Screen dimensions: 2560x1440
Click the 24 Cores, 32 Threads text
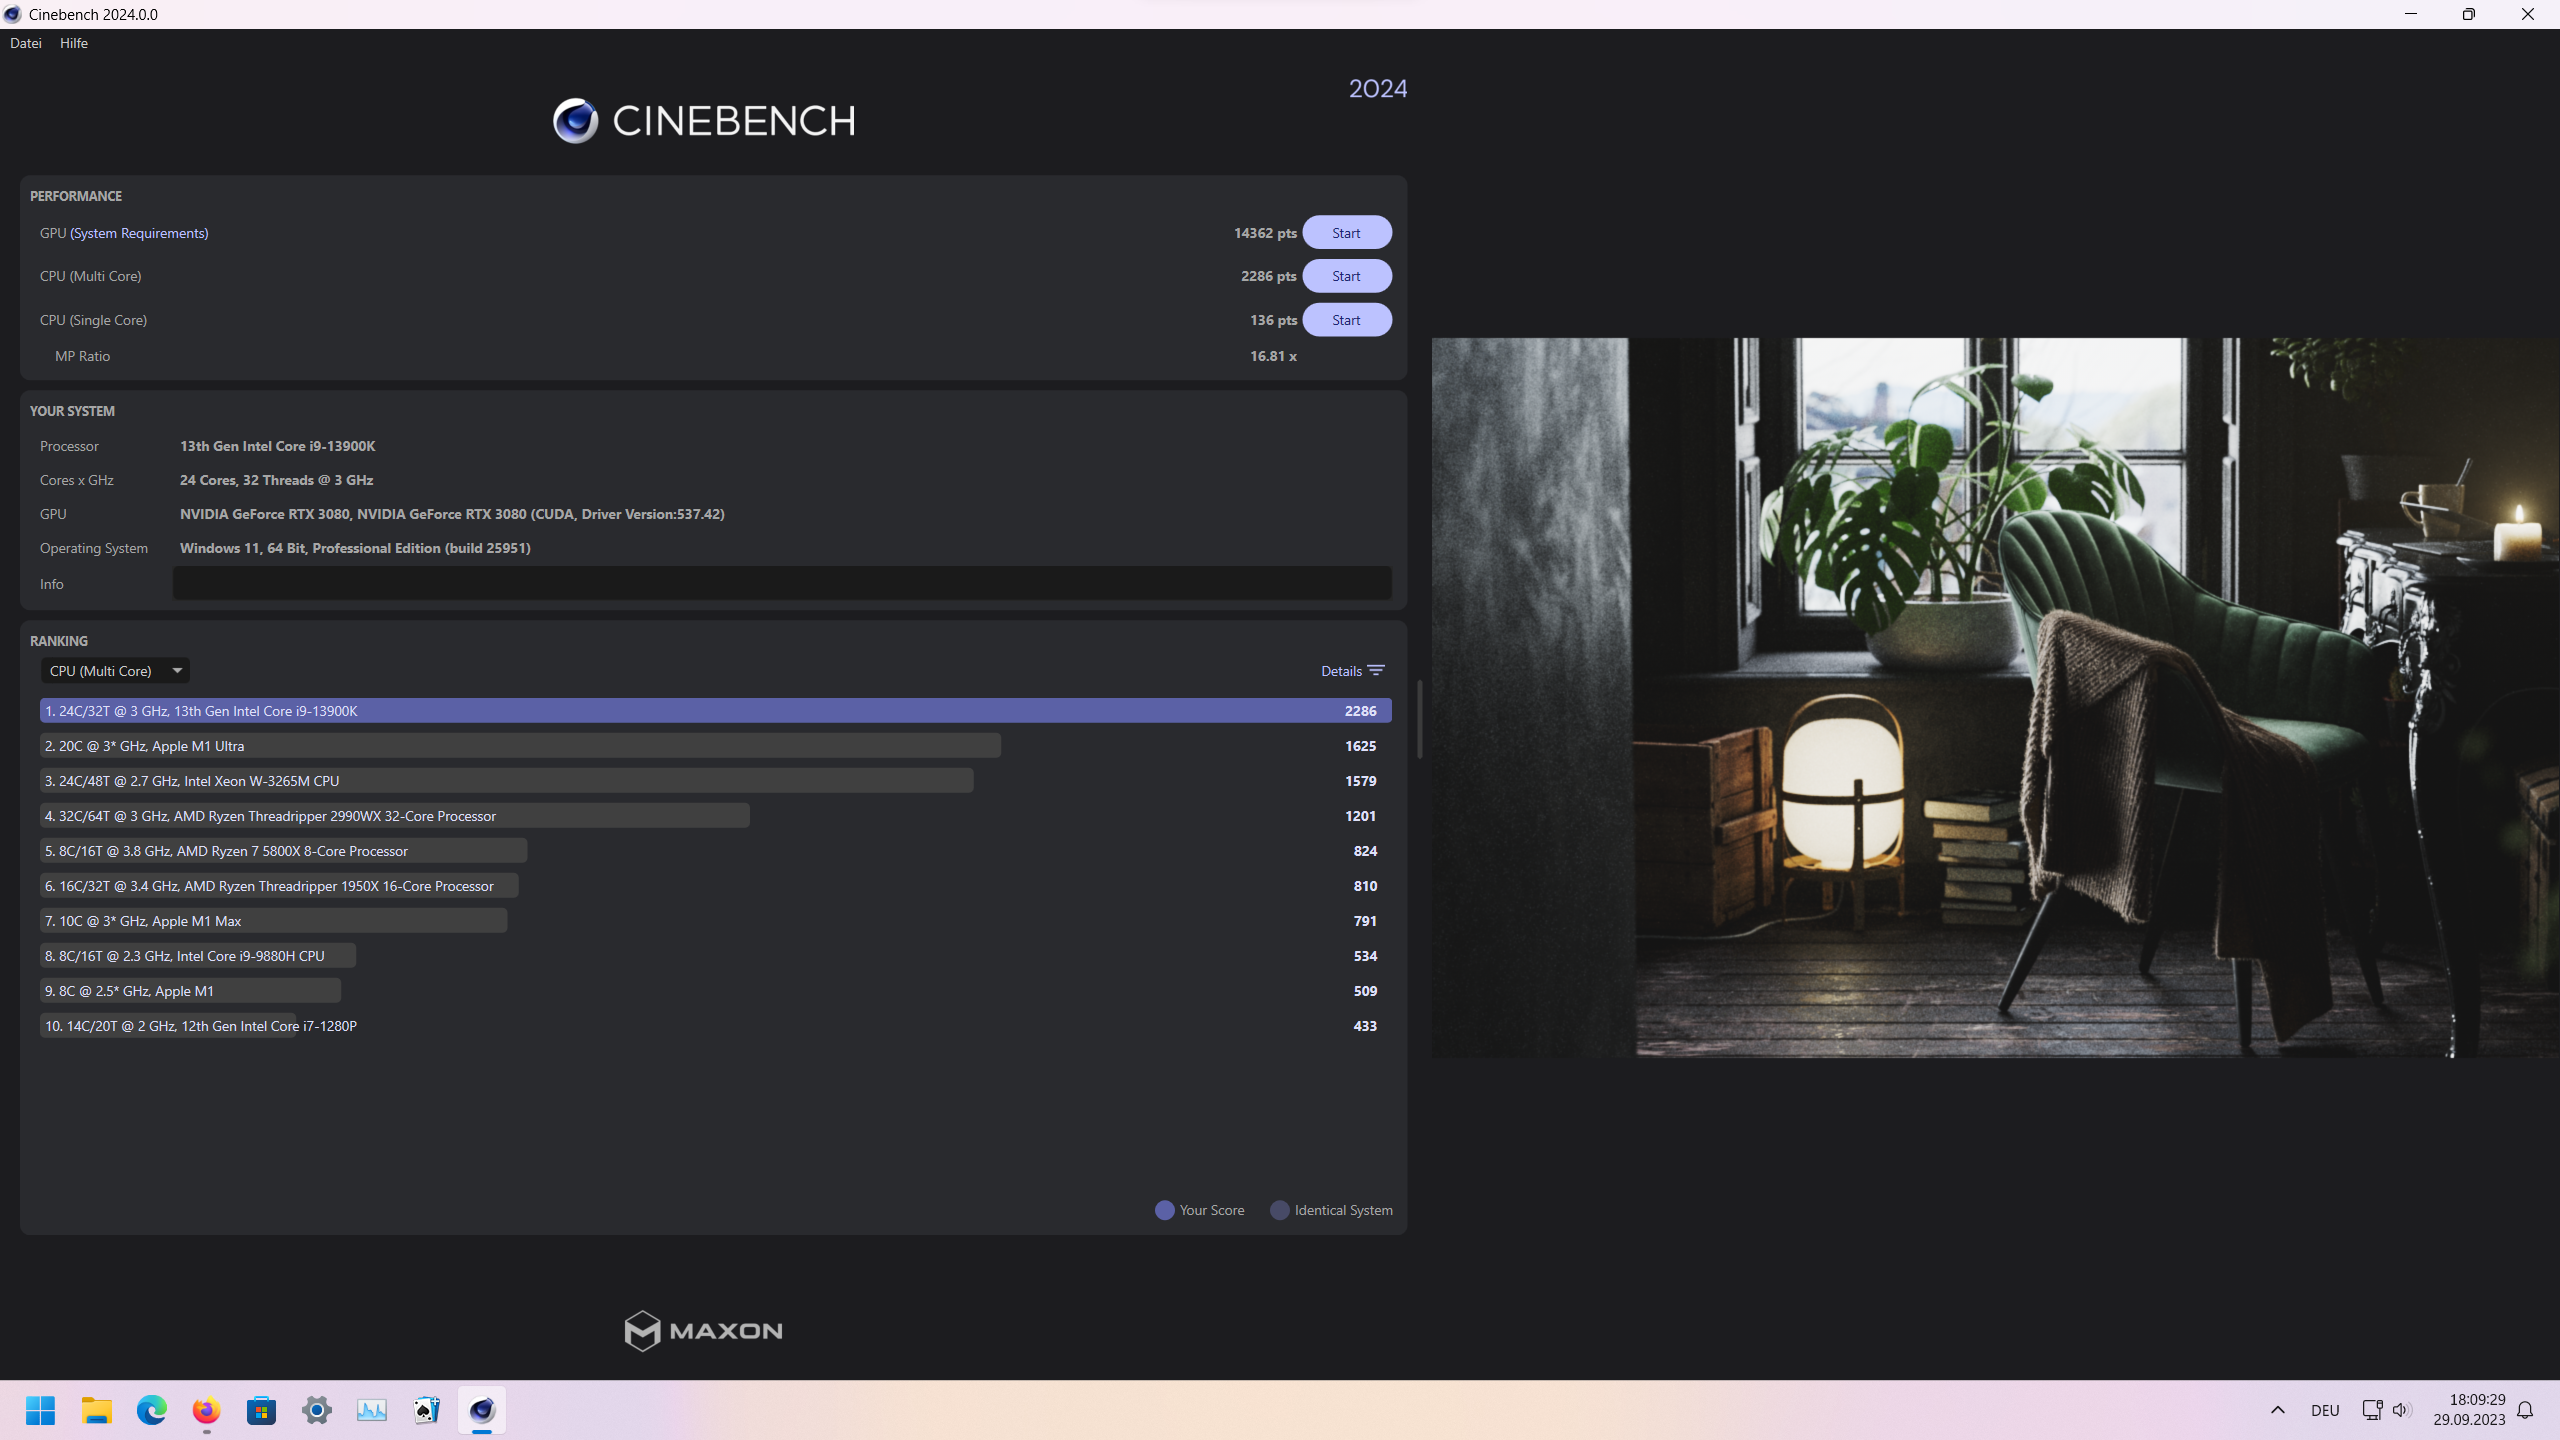[276, 480]
